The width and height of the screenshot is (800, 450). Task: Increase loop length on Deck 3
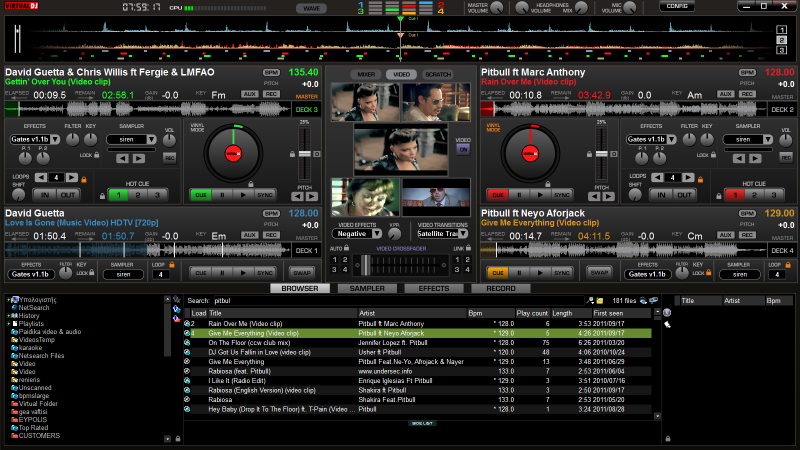click(x=72, y=178)
